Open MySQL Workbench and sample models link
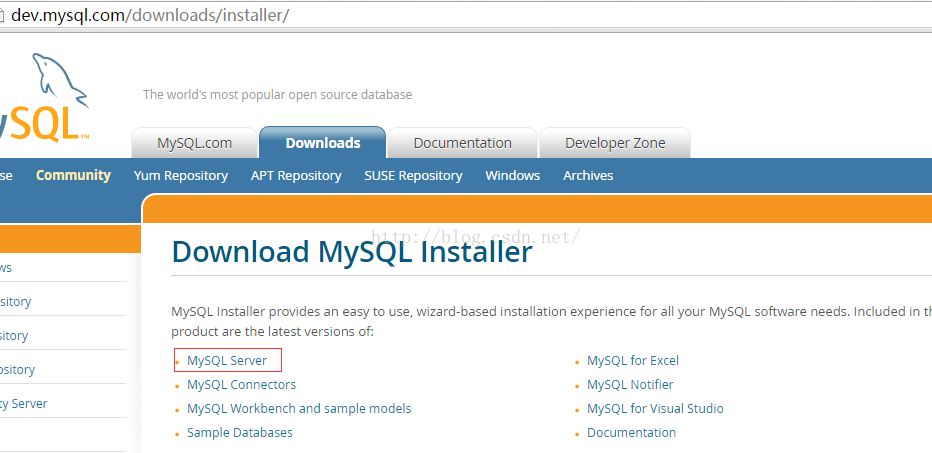This screenshot has height=453, width=932. [x=299, y=408]
